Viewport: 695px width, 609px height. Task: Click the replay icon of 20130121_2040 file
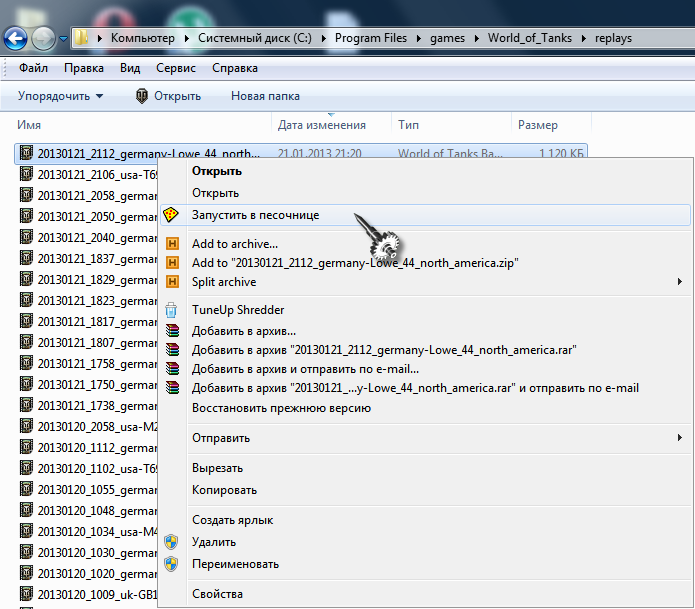(27, 237)
